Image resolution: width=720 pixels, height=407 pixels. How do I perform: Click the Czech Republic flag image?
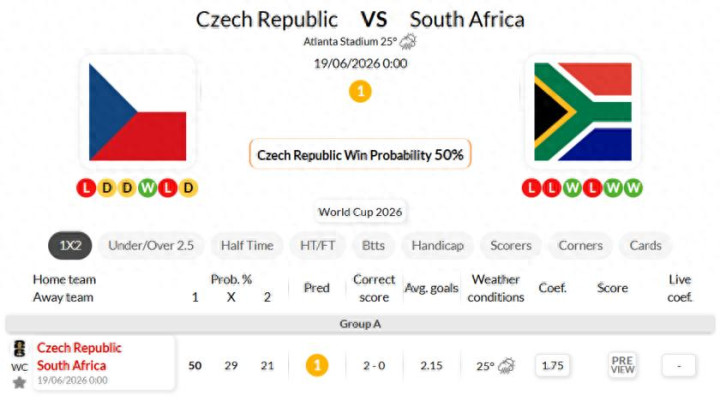(x=138, y=112)
